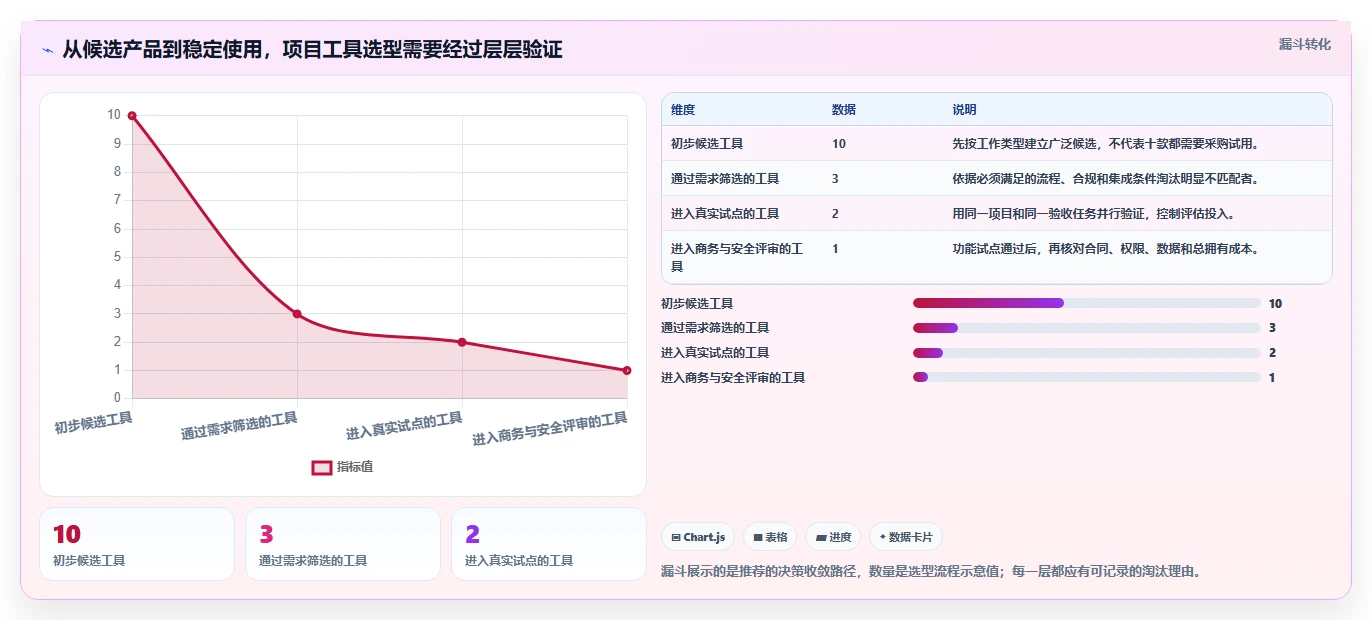This screenshot has width=1372, height=620.
Task: Select the 表格 tag chip
Action: point(770,537)
